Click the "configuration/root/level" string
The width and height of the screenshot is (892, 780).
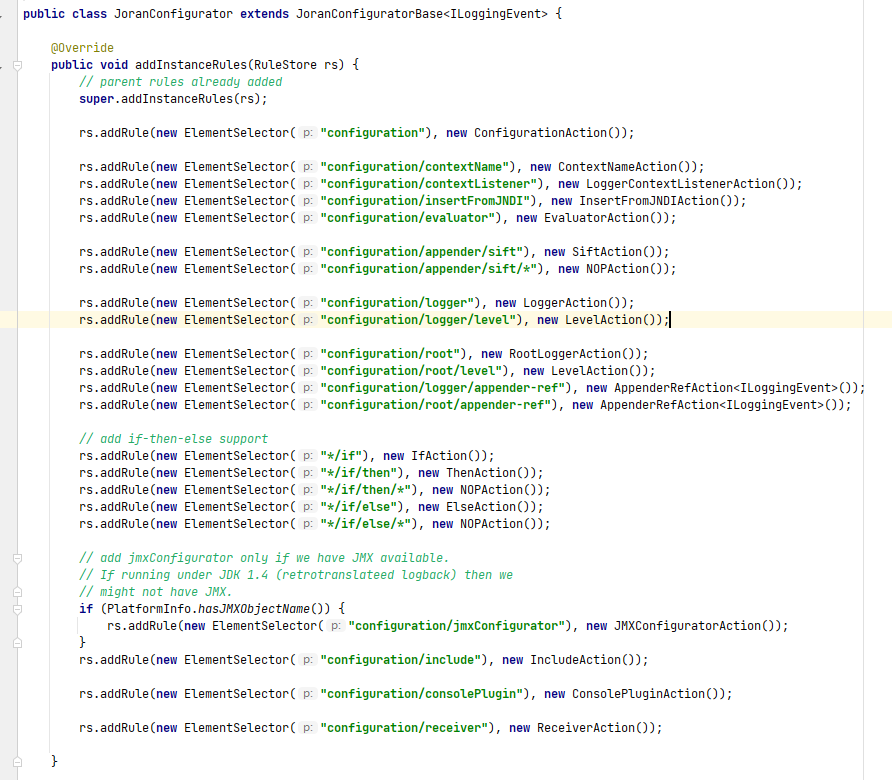coord(411,372)
